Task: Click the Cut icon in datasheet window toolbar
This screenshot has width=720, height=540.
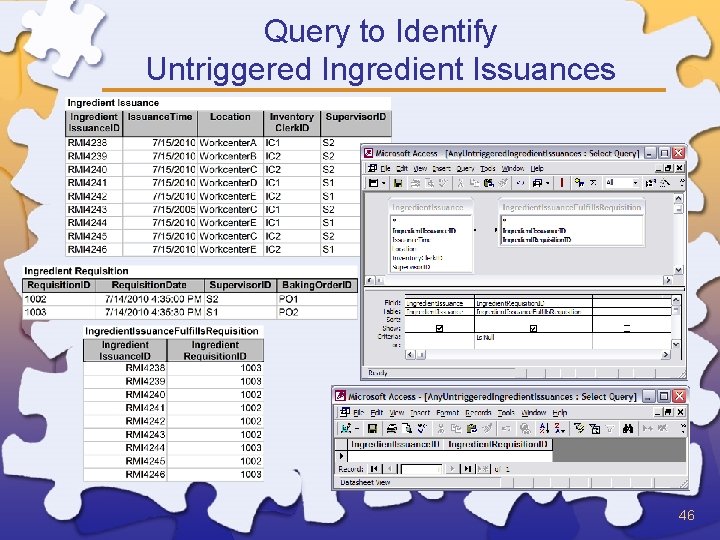Action: [x=441, y=428]
